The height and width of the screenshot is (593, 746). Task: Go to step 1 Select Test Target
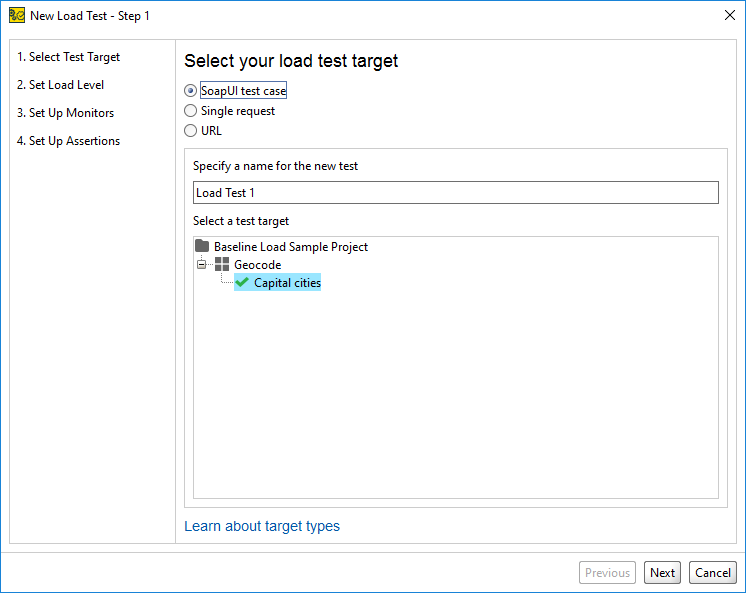[69, 57]
